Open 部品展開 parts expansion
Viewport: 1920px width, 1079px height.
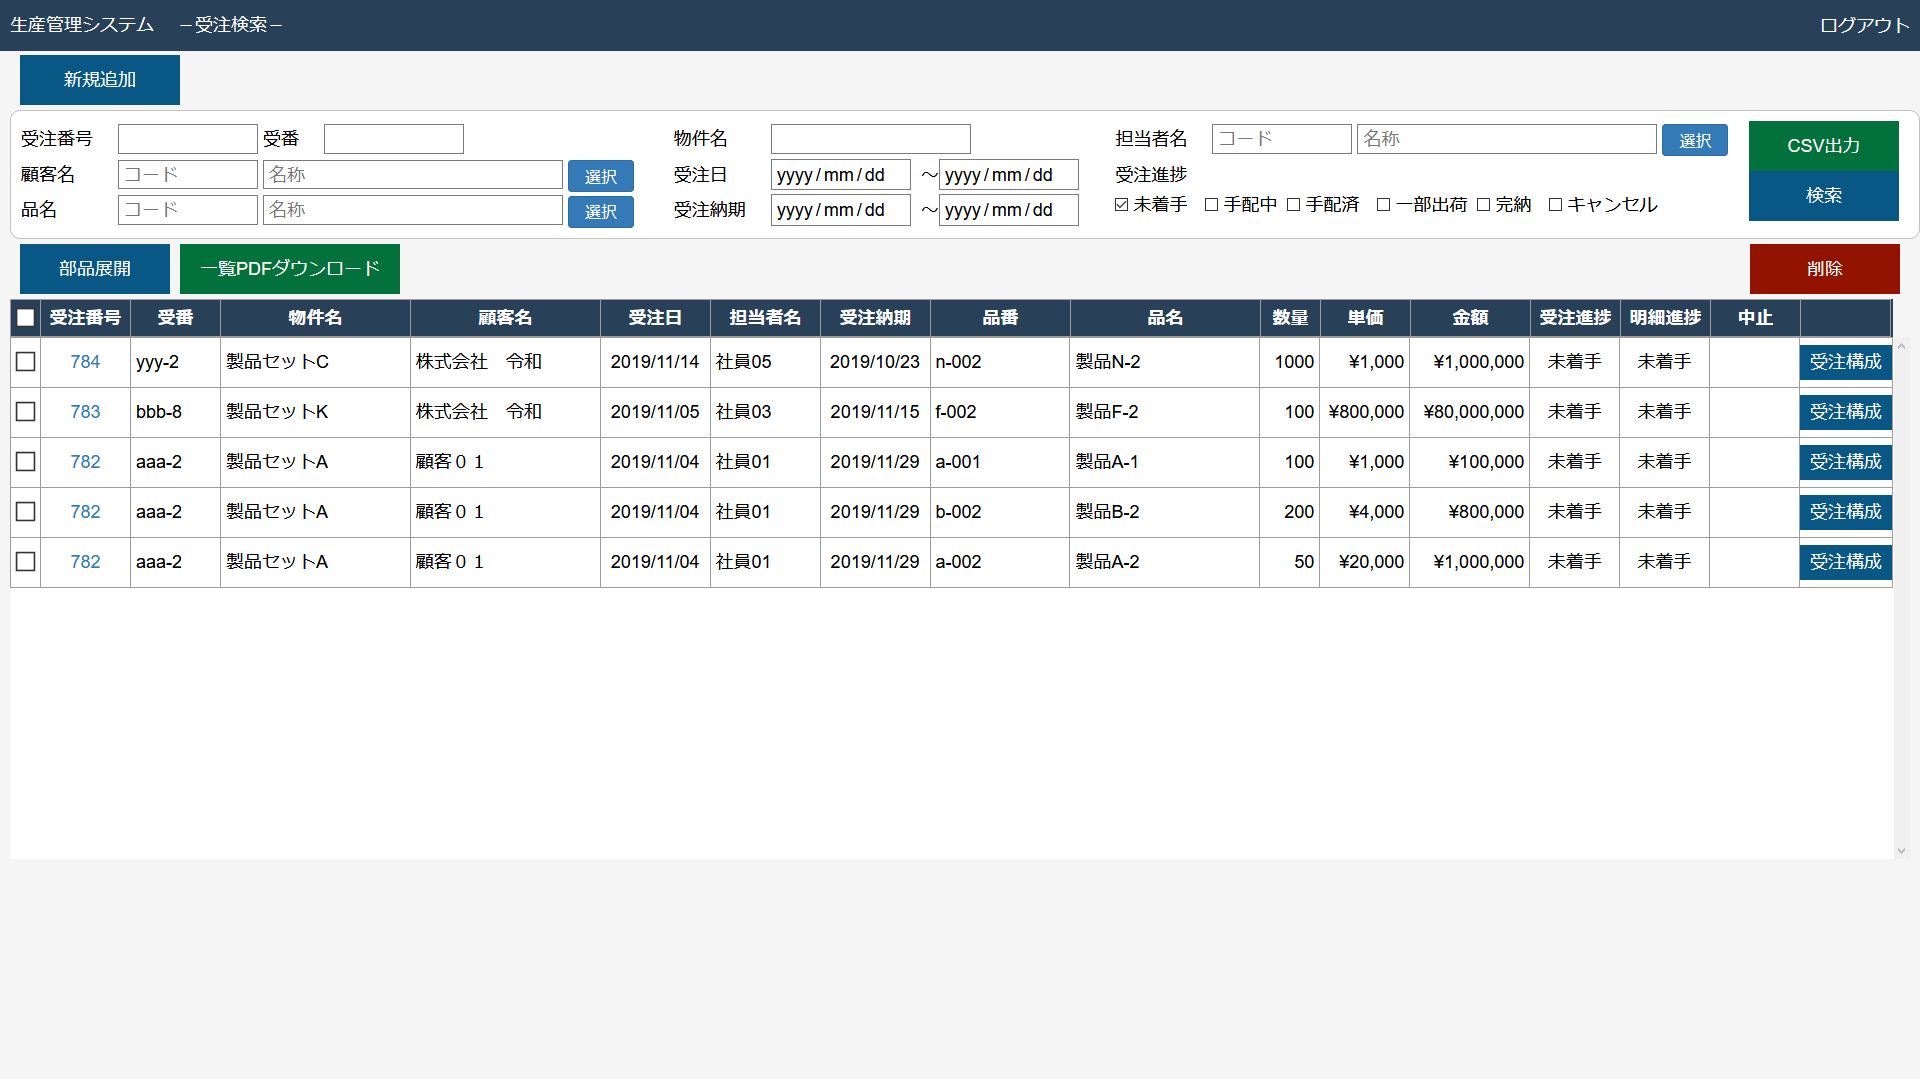[x=94, y=269]
